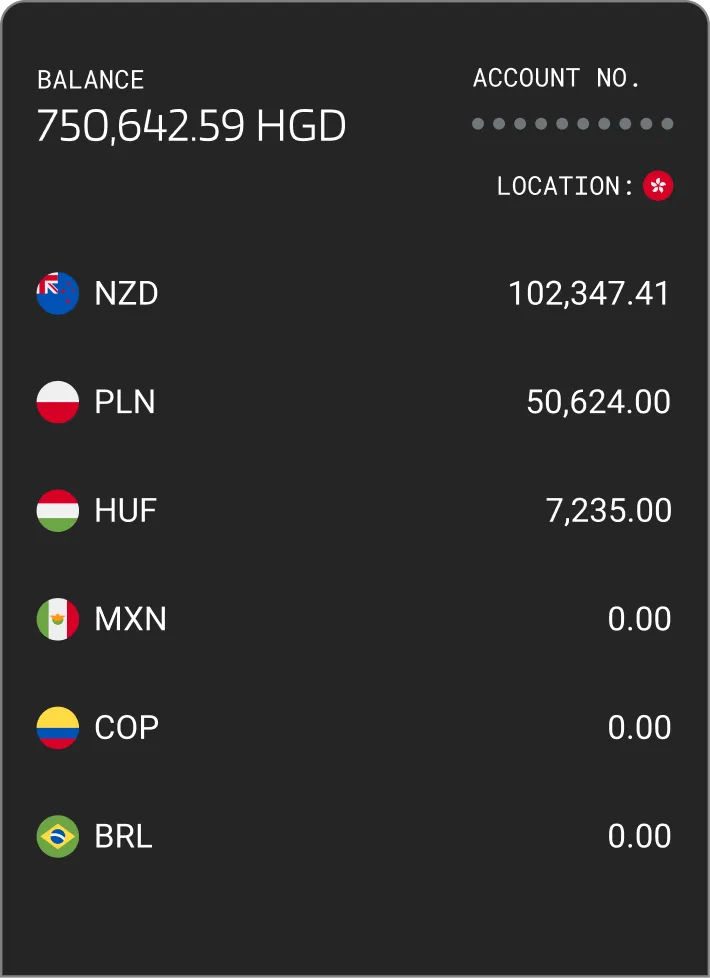Click the ACCOUNT NO. heading
Image resolution: width=710 pixels, height=978 pixels.
[557, 78]
